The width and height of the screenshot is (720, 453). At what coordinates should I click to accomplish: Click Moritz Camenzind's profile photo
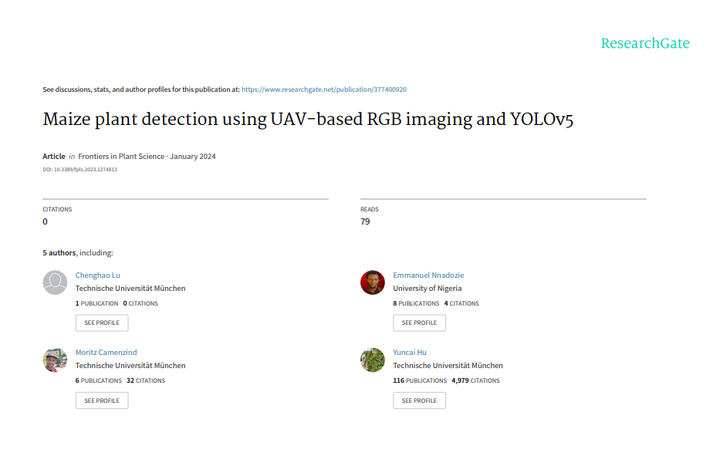point(55,360)
